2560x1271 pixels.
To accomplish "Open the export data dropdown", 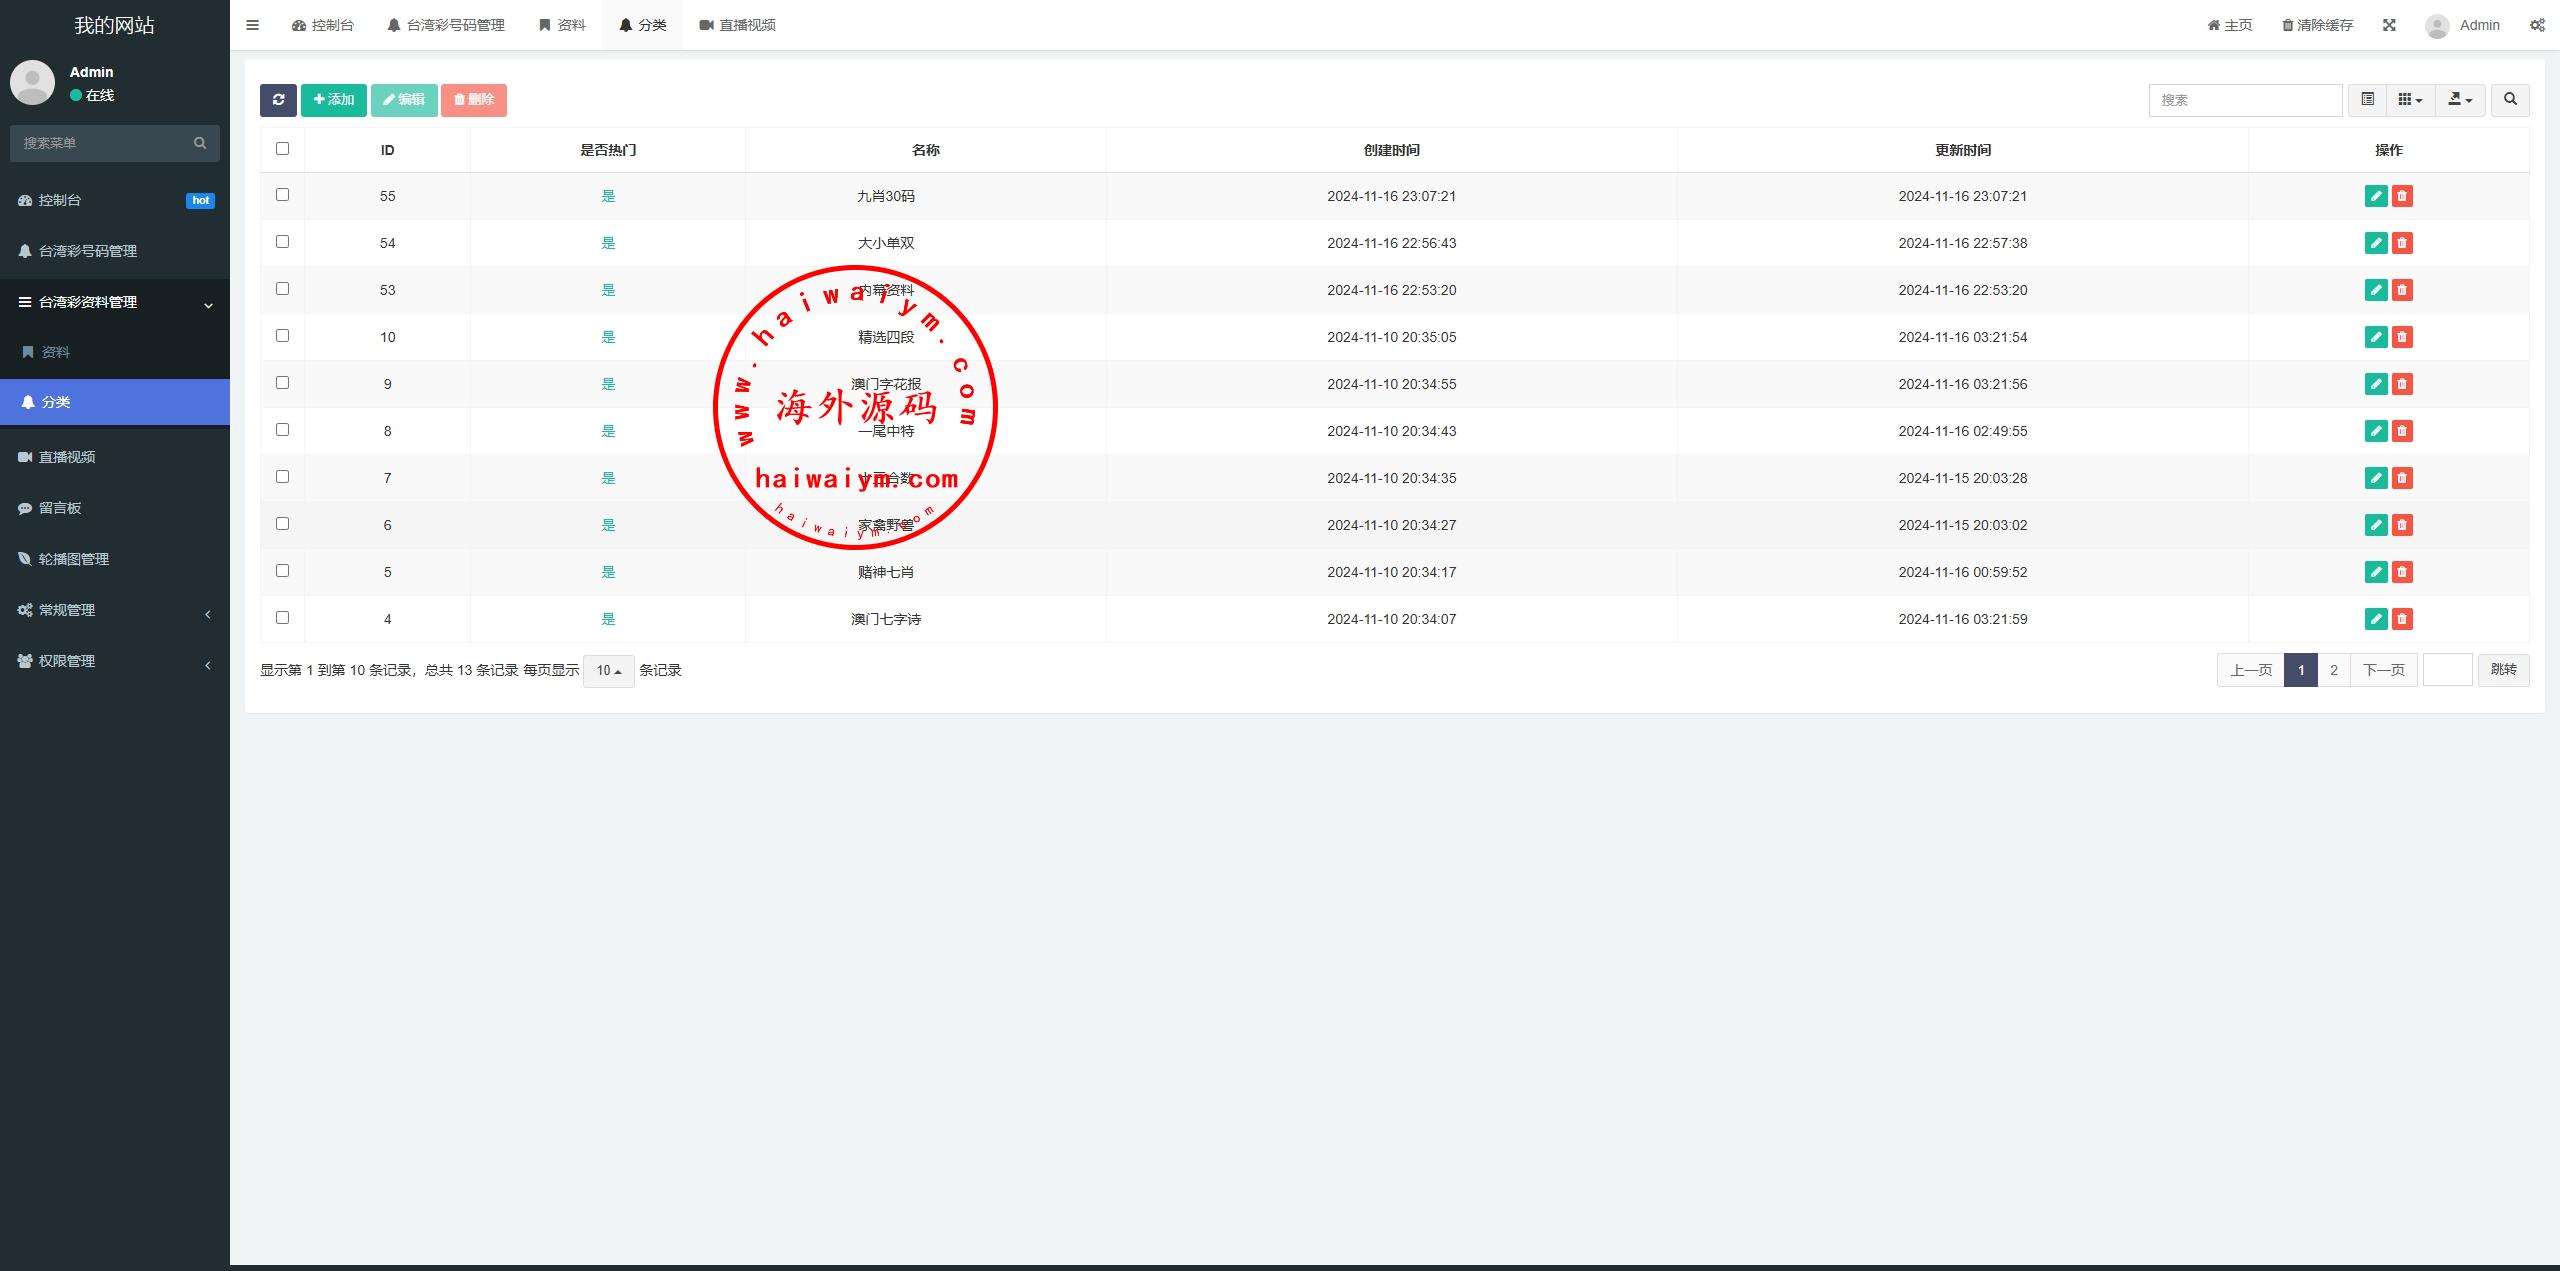I will 2460,100.
